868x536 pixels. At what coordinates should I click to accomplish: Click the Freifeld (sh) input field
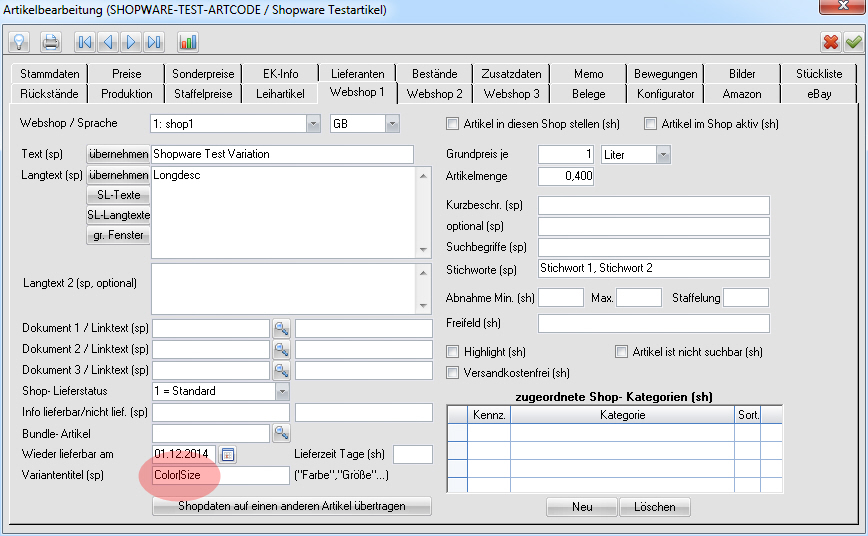(x=654, y=323)
